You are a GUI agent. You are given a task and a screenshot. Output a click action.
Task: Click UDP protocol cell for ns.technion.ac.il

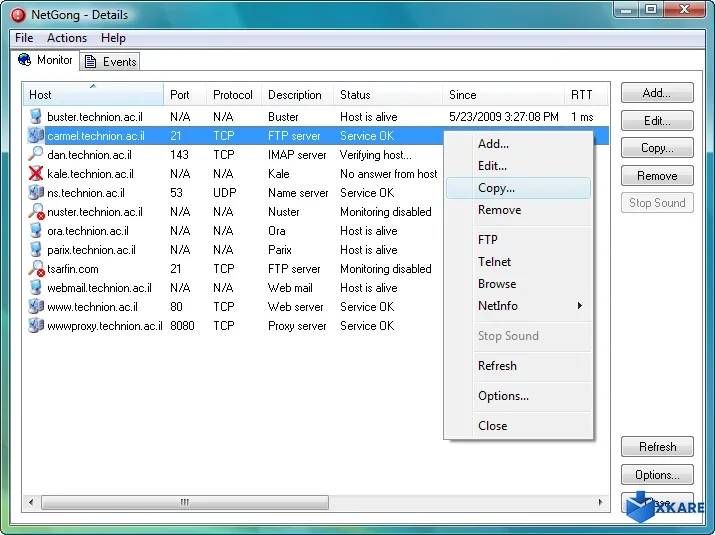224,192
